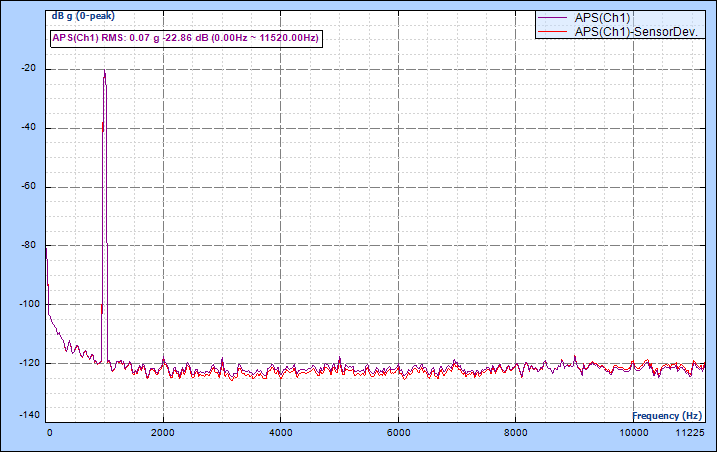
Task: Click the Frequency (Hz) axis label
Action: [x=667, y=415]
